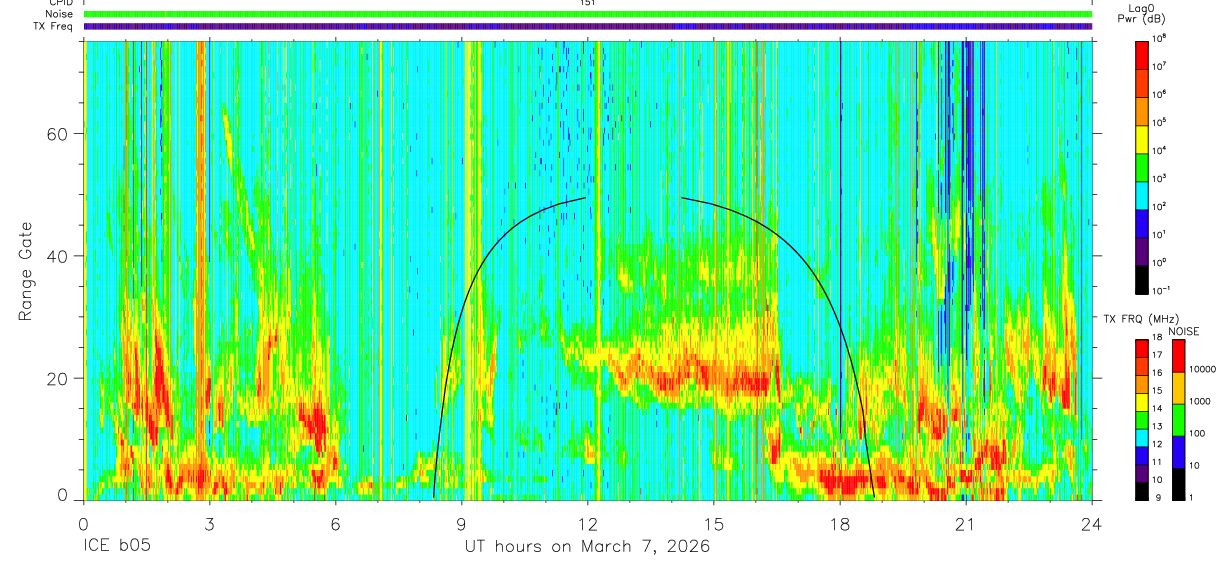
Task: Click the cyan segment of TX FRQ colorbar
Action: coord(1143,438)
